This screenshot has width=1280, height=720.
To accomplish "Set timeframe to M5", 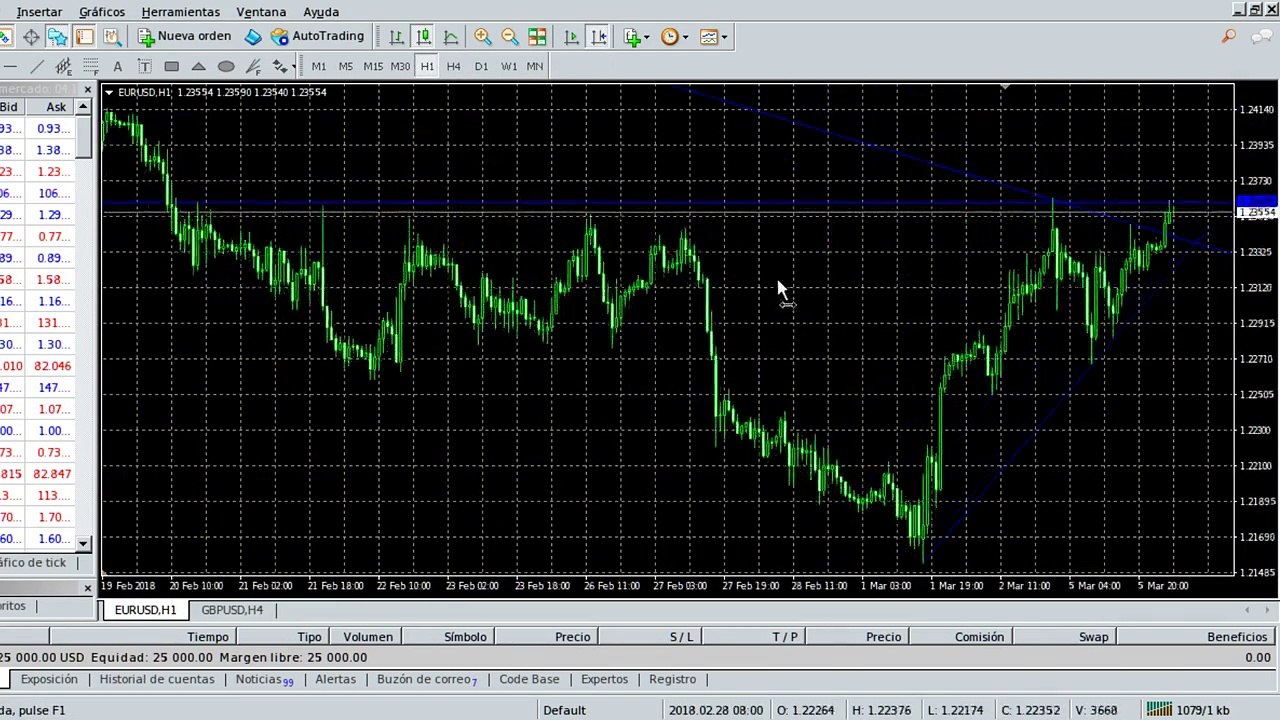I will pos(345,66).
